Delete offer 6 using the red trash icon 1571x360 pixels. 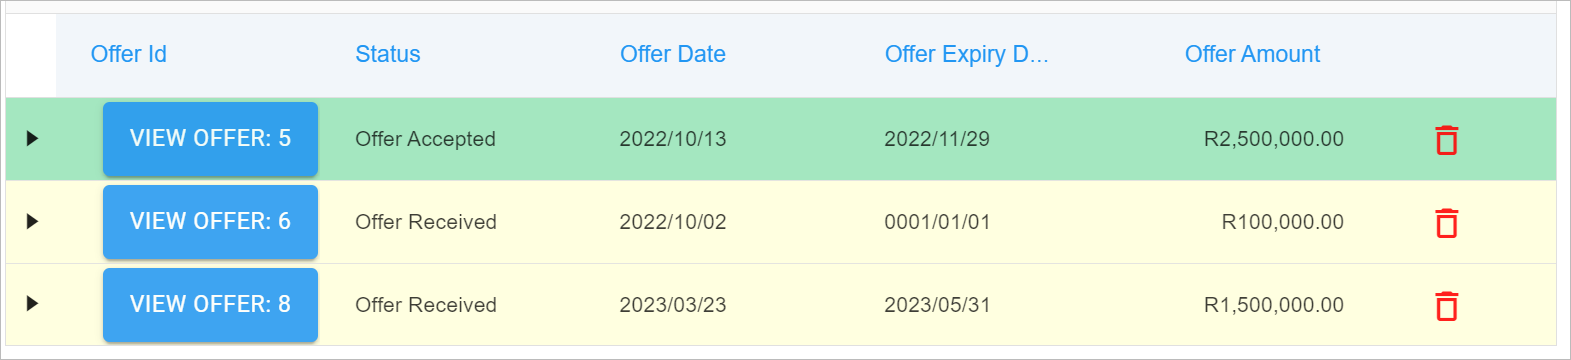(1446, 223)
